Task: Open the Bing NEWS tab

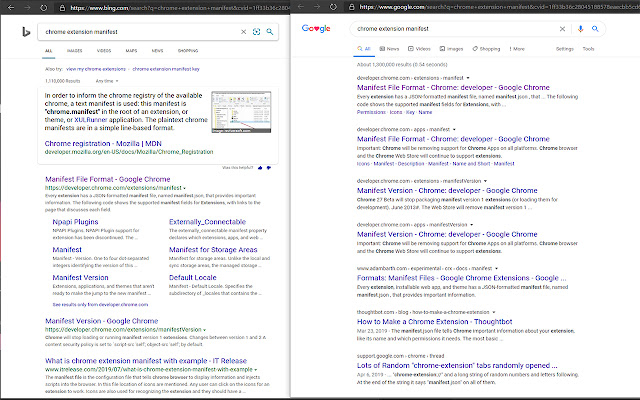Action: [158, 51]
